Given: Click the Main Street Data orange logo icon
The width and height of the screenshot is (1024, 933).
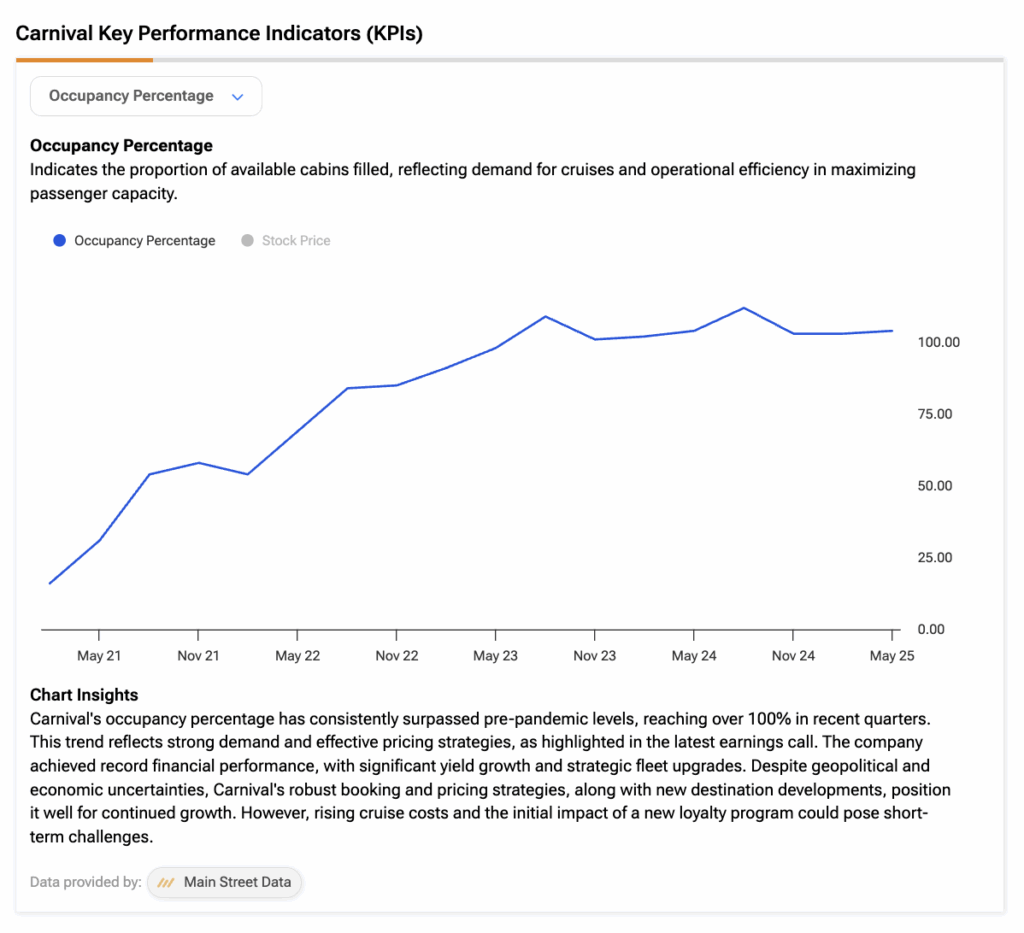Looking at the screenshot, I should point(166,882).
